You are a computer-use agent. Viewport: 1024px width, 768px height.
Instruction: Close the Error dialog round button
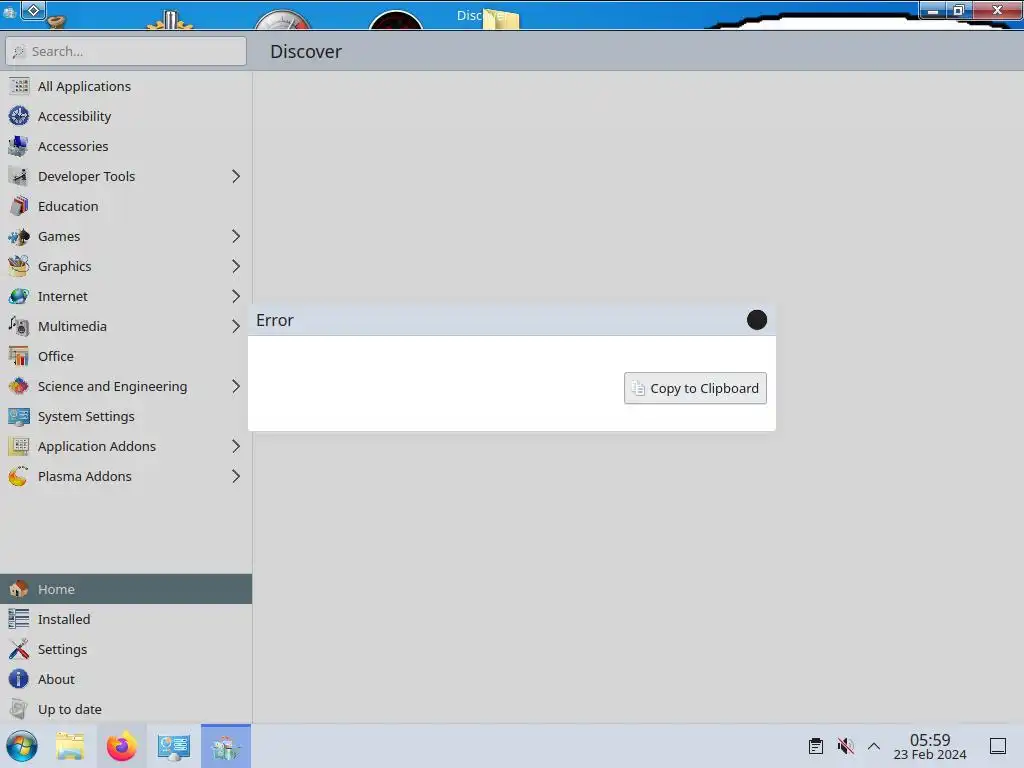click(756, 320)
